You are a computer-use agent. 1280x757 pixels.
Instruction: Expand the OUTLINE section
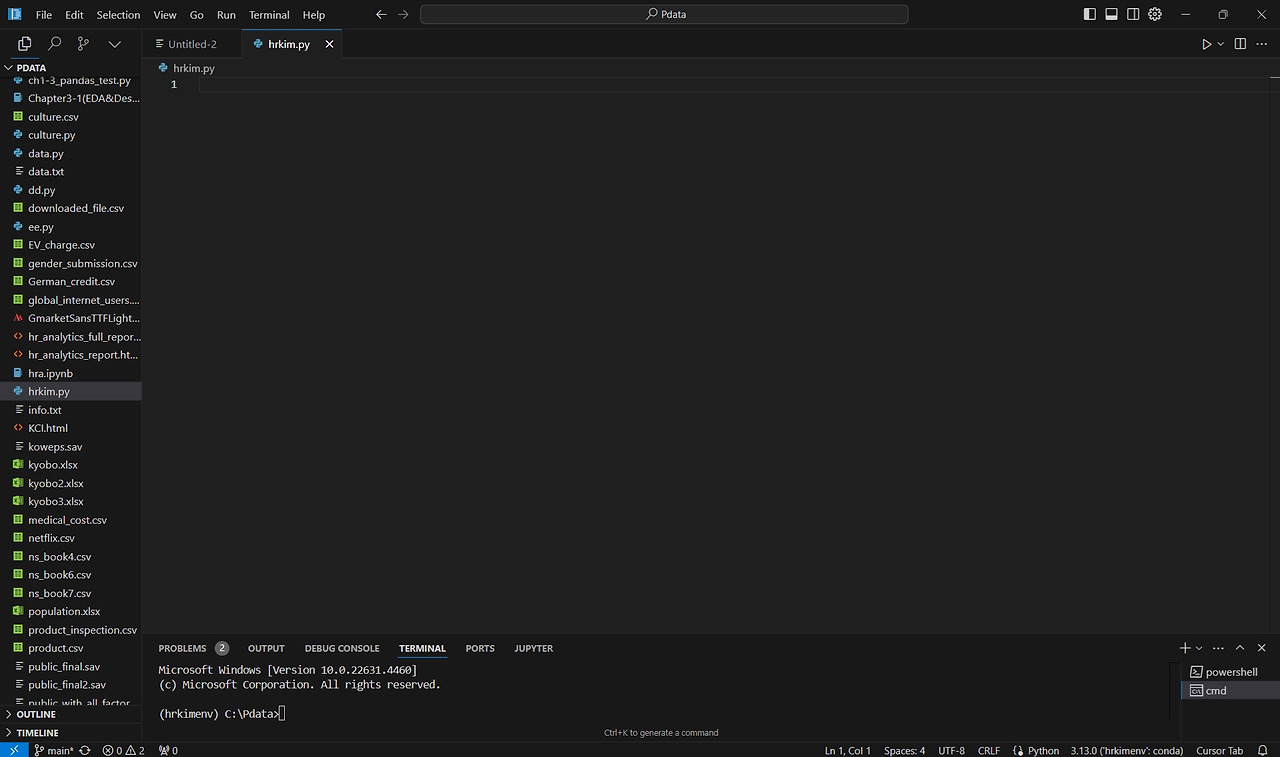70,714
